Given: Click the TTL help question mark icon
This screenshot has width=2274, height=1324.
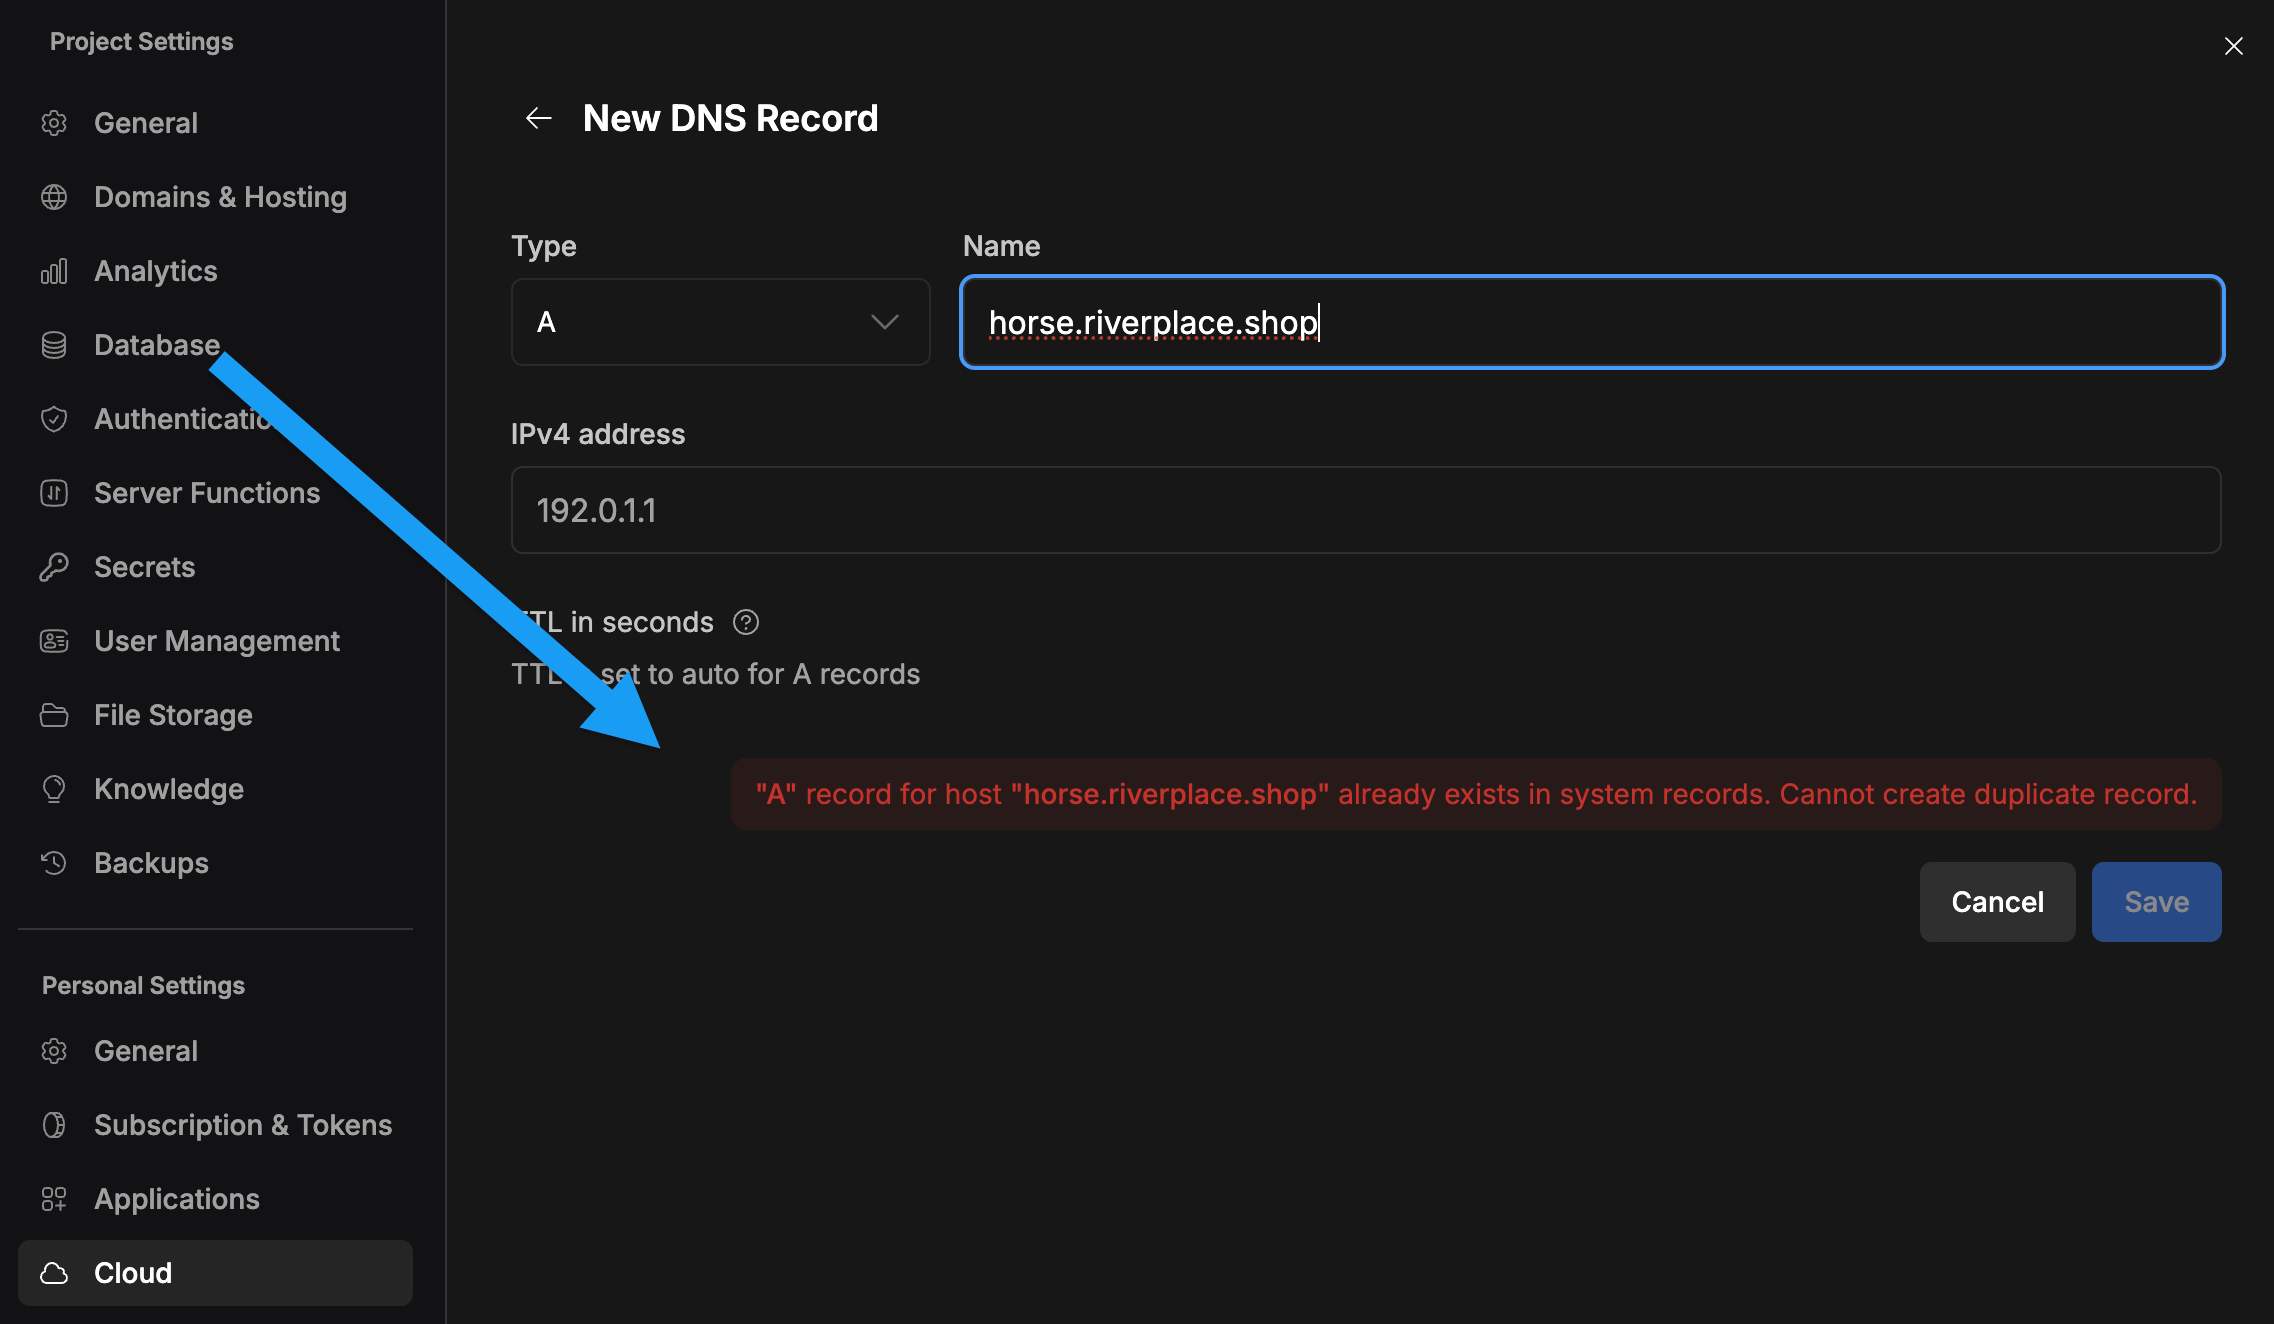Looking at the screenshot, I should point(746,622).
